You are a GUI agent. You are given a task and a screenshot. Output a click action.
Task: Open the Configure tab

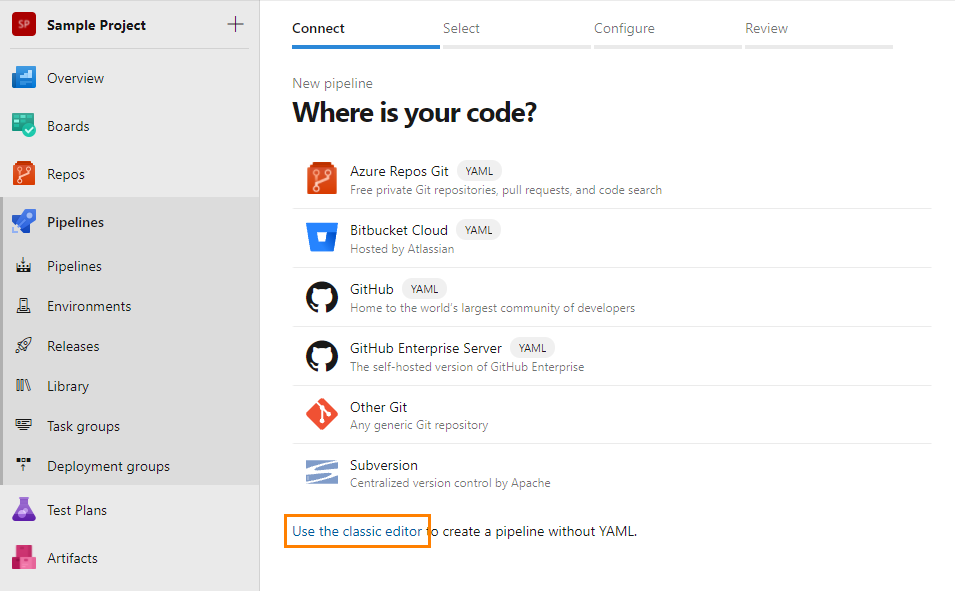(624, 29)
